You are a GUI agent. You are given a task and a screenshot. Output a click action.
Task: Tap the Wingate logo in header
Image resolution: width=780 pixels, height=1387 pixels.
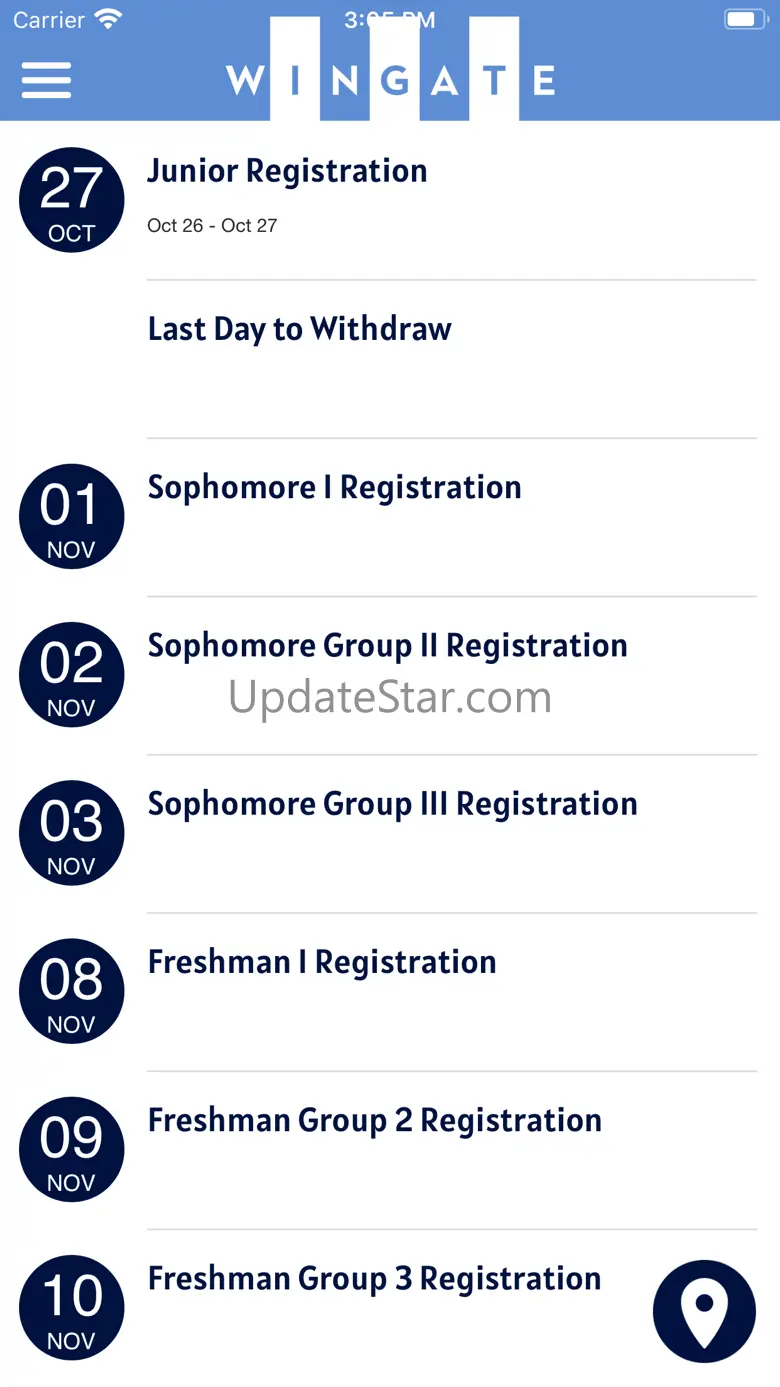click(x=391, y=69)
